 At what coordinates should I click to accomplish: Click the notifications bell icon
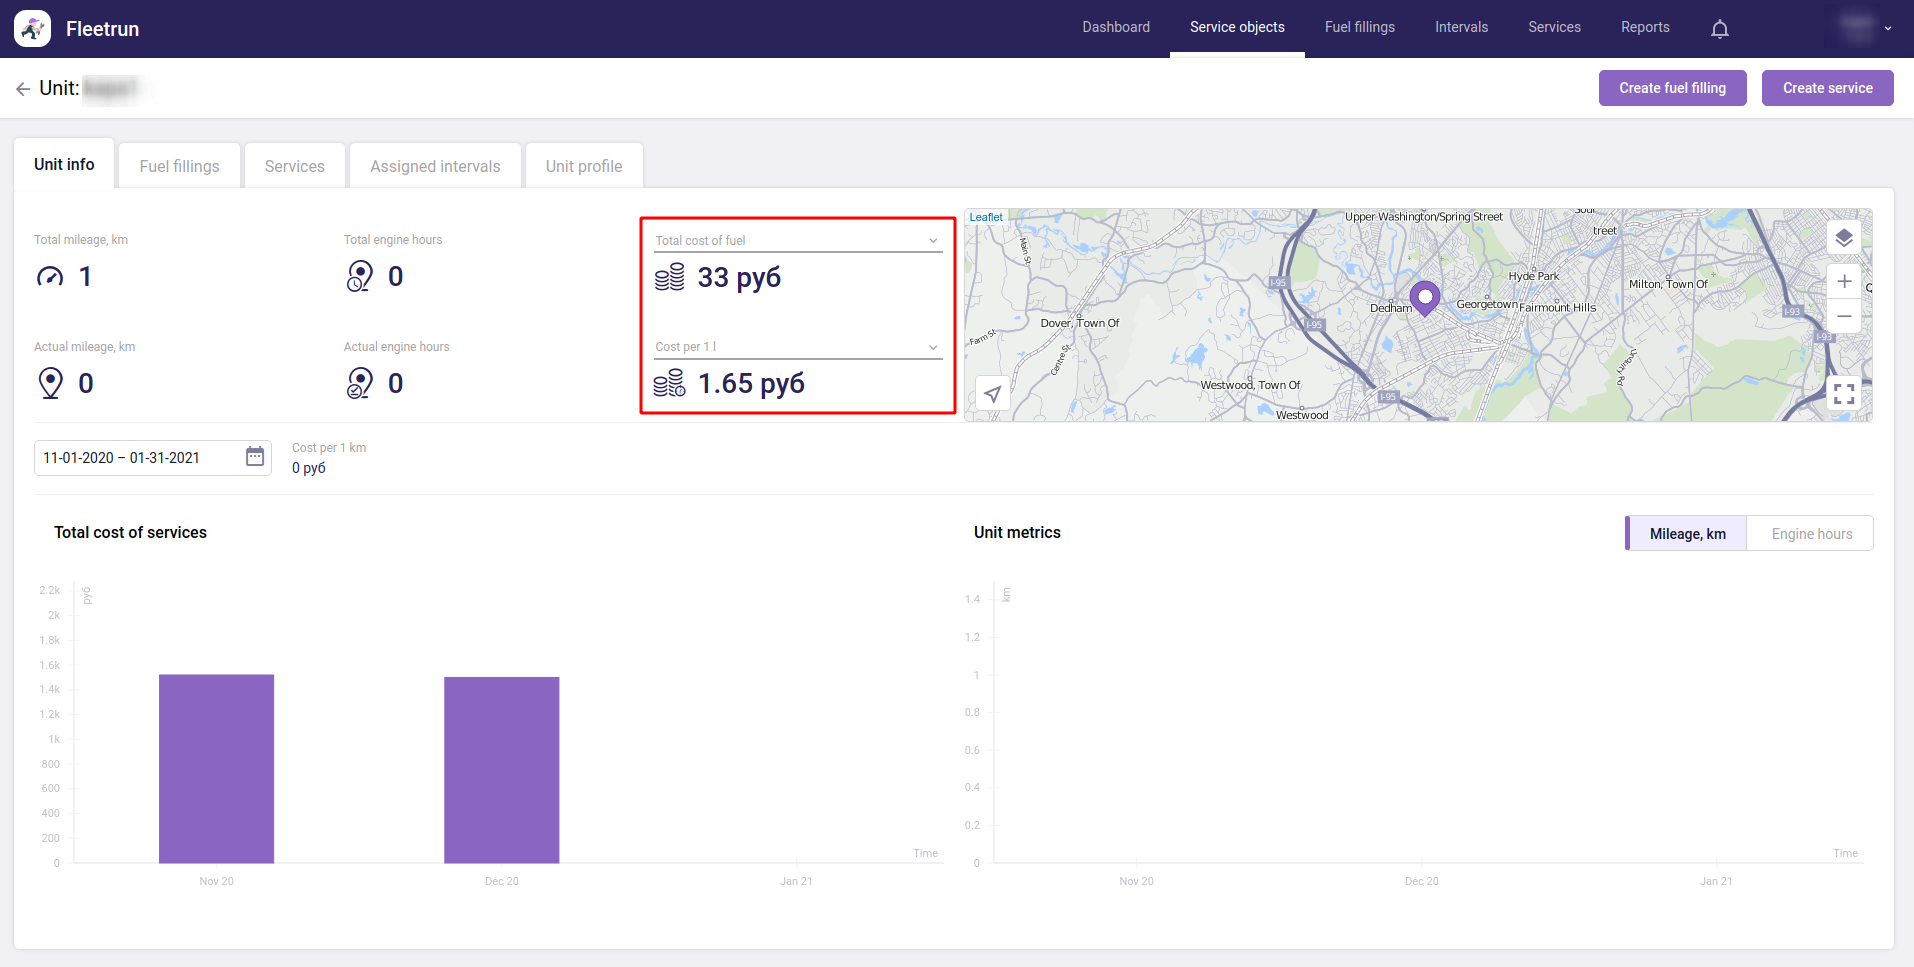pyautogui.click(x=1719, y=29)
